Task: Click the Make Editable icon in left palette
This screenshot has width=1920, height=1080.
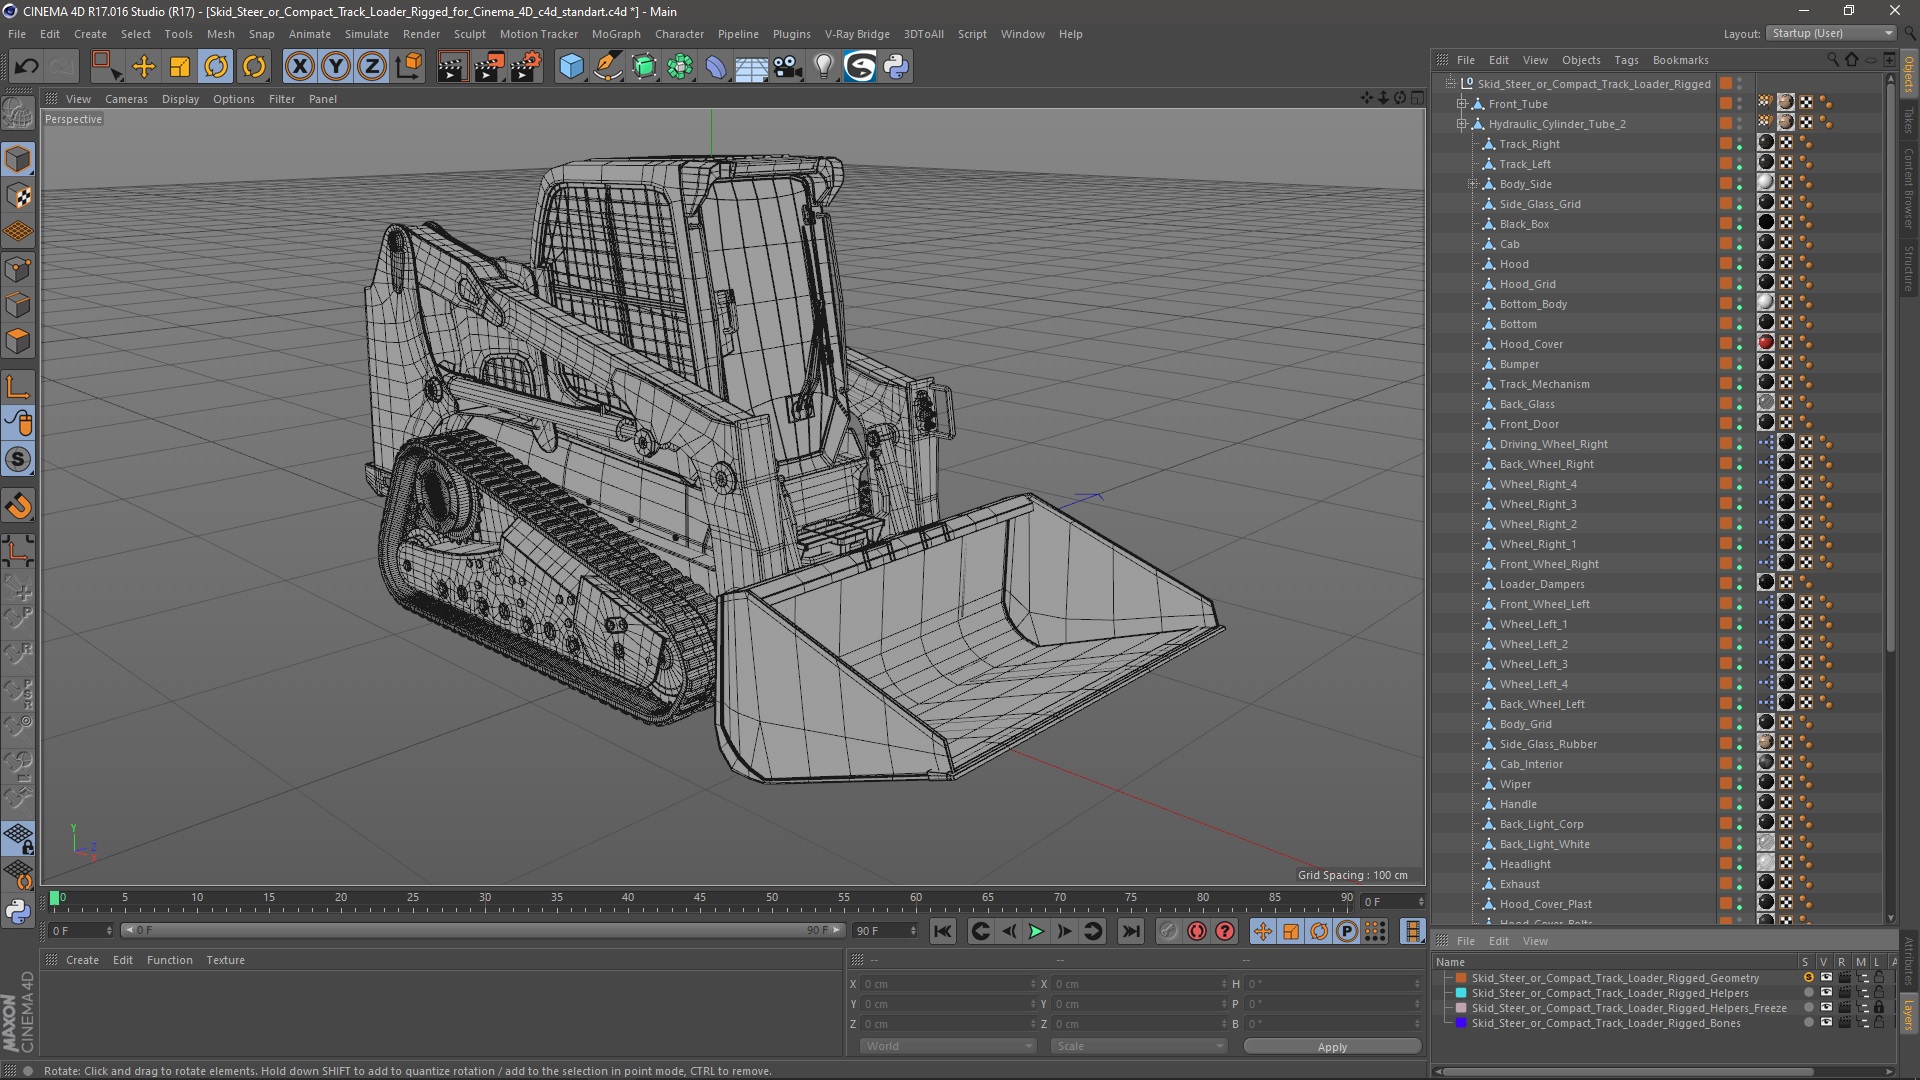Action: point(18,115)
